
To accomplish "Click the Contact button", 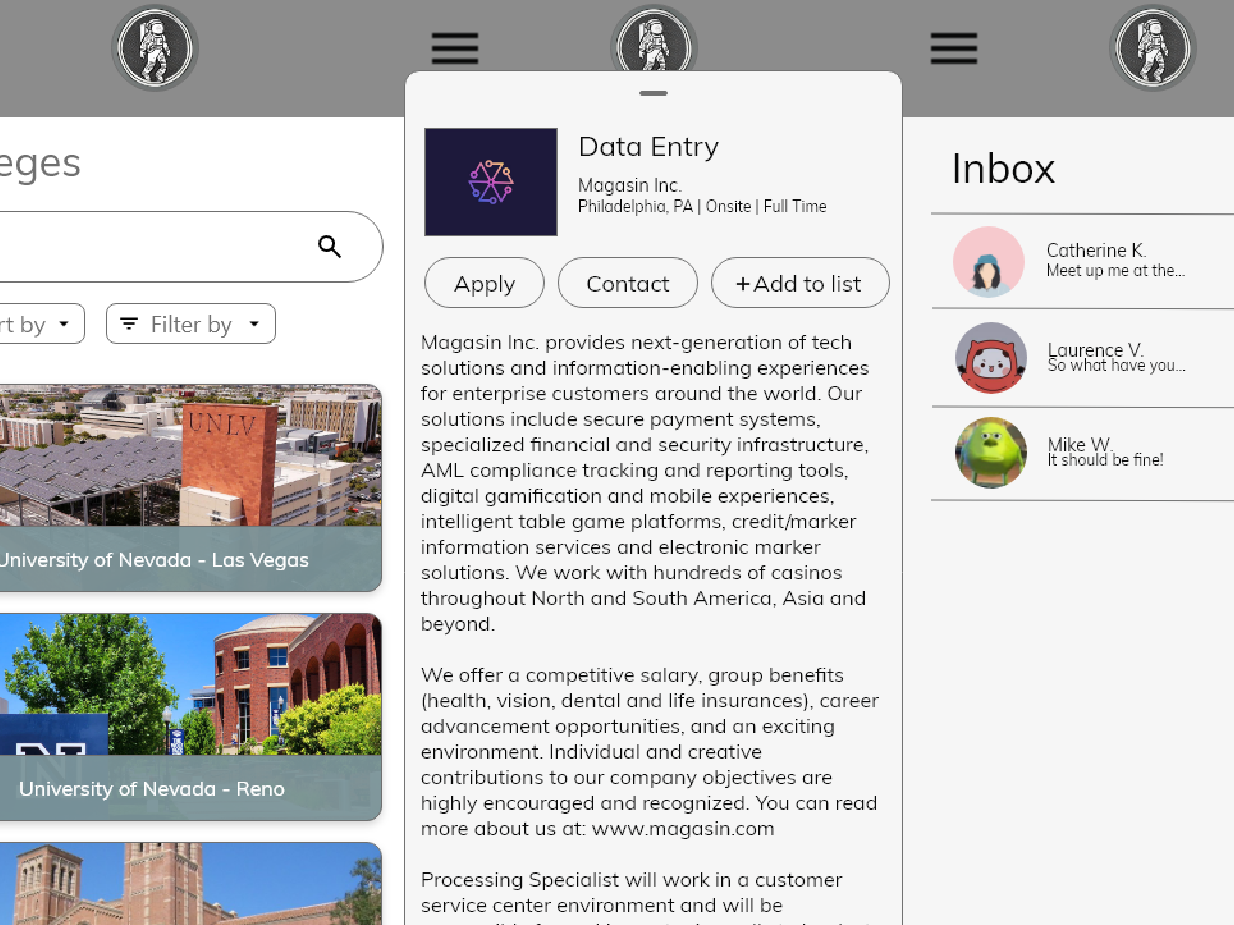I will (628, 283).
